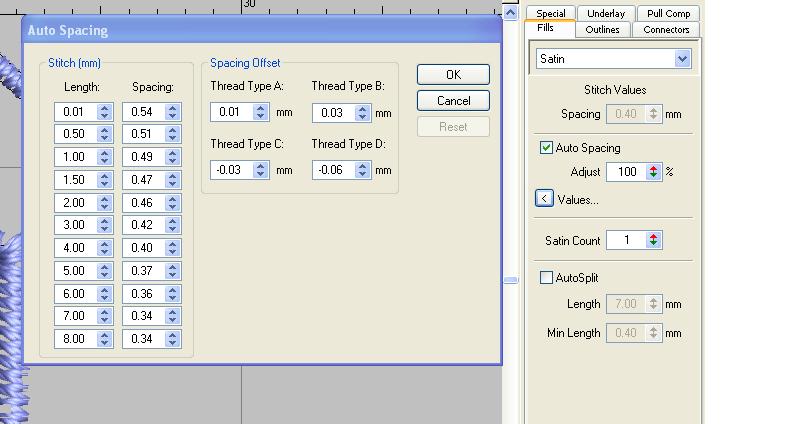Image resolution: width=800 pixels, height=424 pixels.
Task: Open the Pull Comp tab
Action: pos(667,13)
